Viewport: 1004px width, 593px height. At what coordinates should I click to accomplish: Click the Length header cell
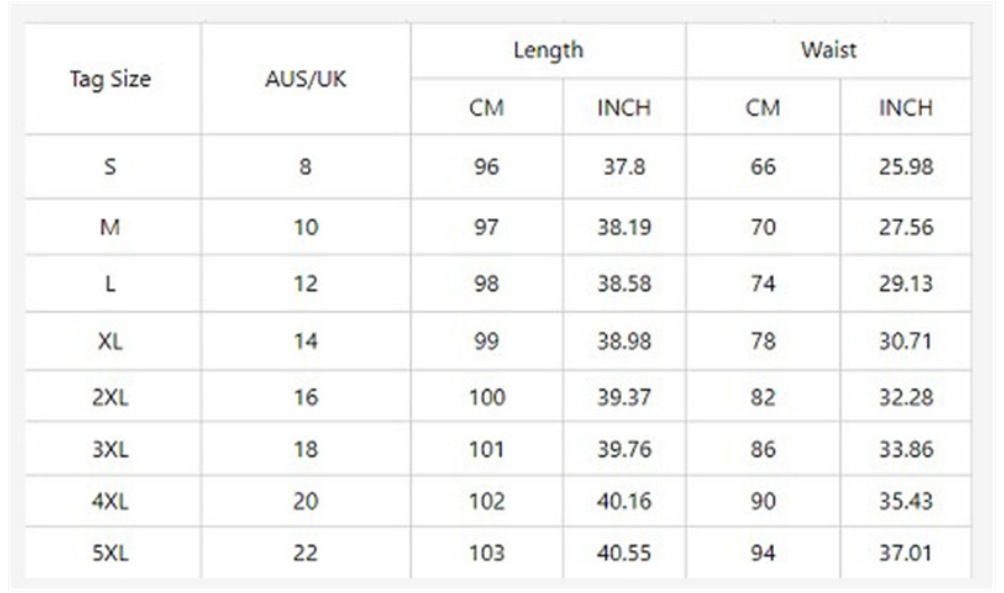coord(548,50)
